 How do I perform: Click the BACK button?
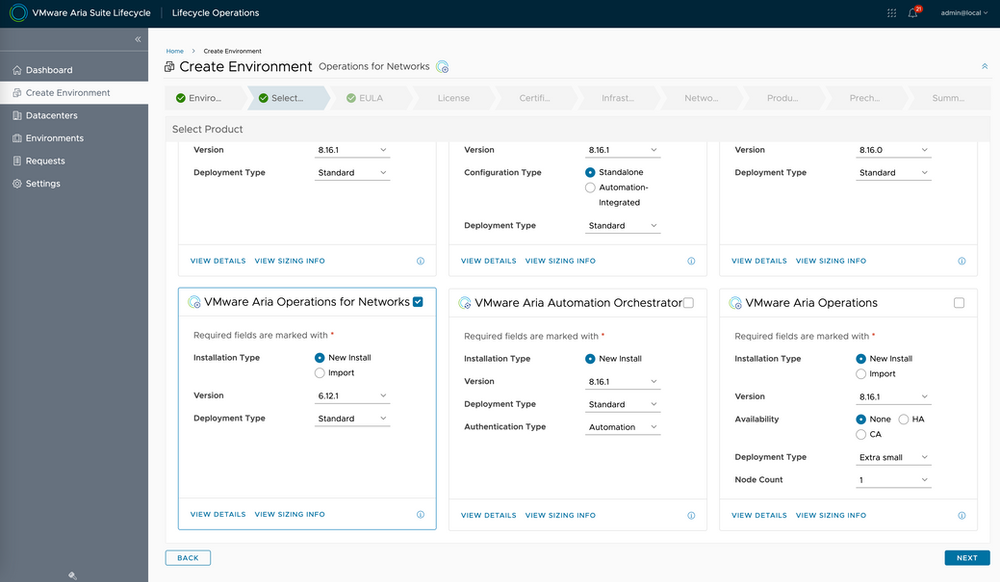tap(188, 558)
